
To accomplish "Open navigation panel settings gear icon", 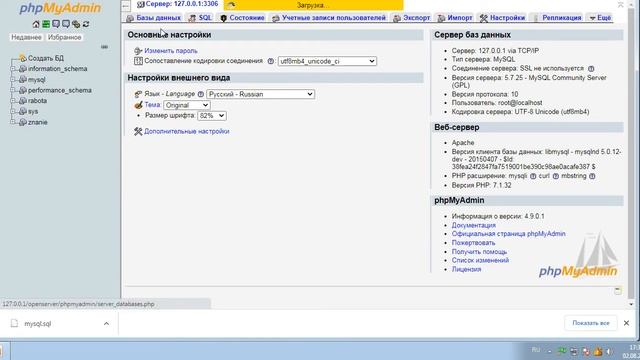I will (76, 24).
